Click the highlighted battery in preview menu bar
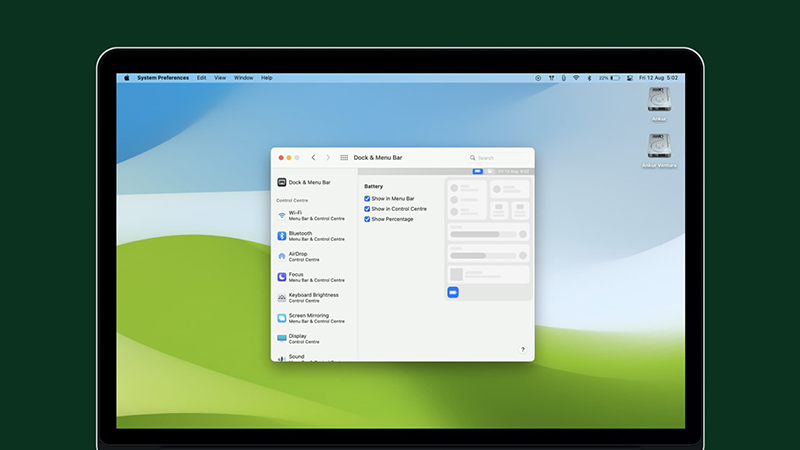Screen dimensions: 800x450 tap(478, 171)
